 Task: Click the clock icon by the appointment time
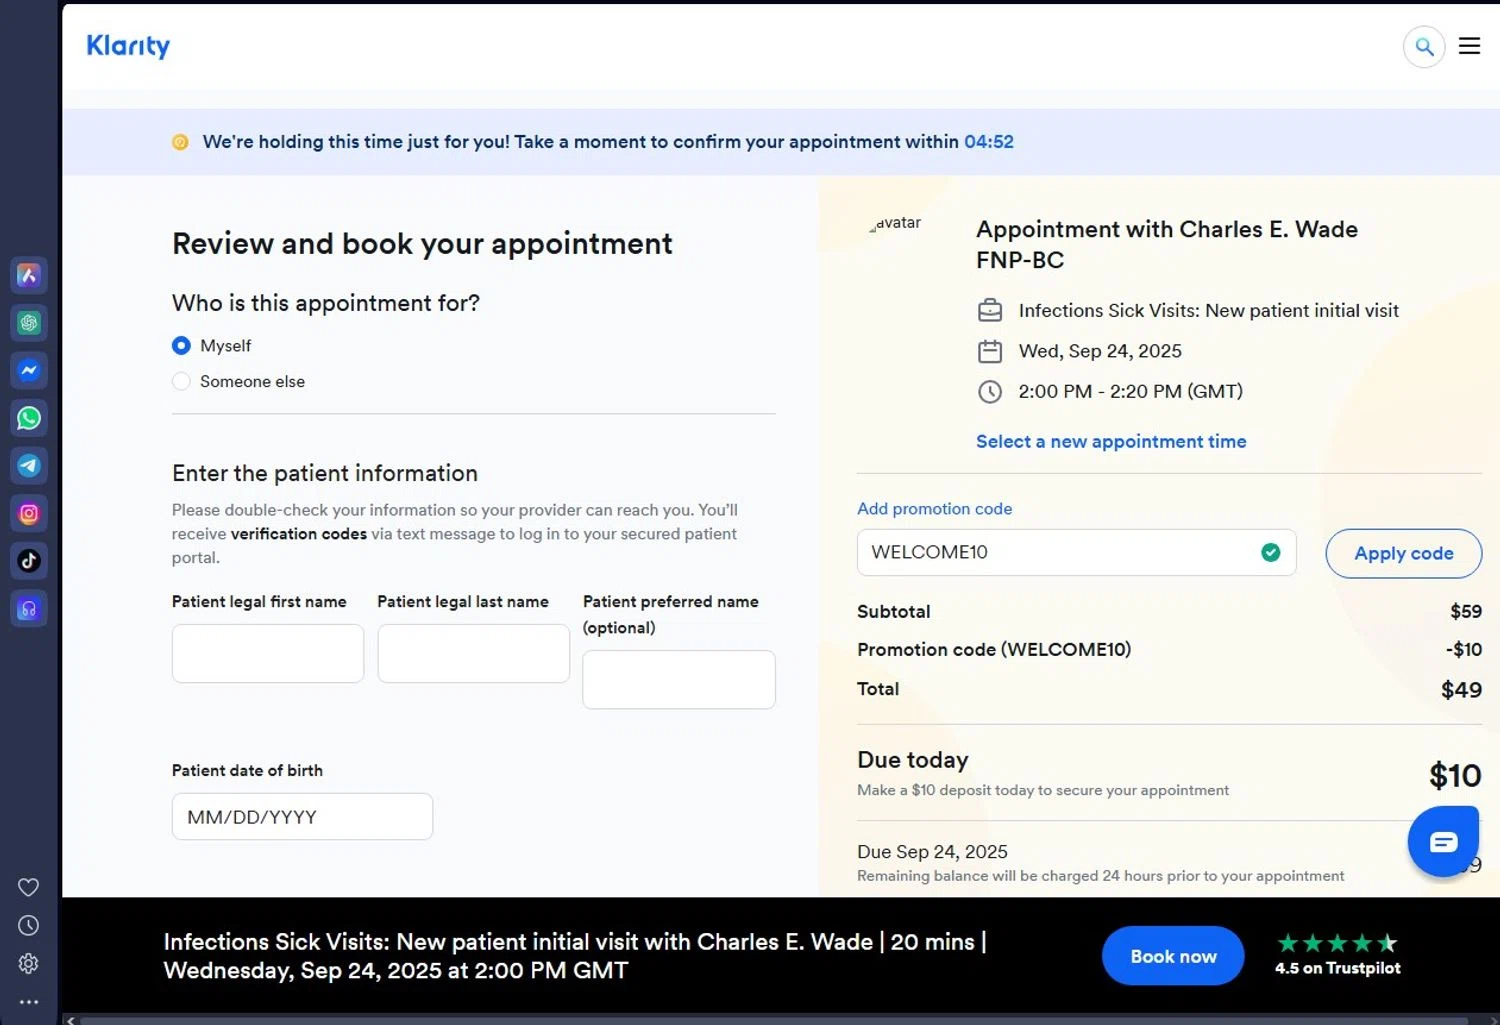coord(990,392)
